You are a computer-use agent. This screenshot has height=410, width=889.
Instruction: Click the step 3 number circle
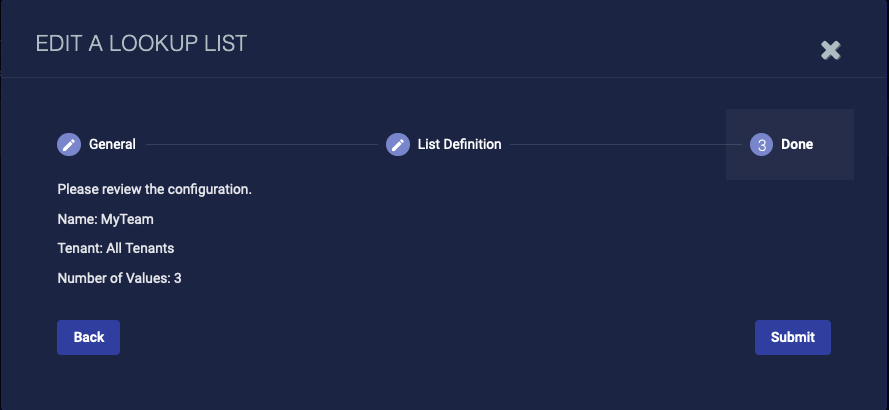pyautogui.click(x=762, y=145)
